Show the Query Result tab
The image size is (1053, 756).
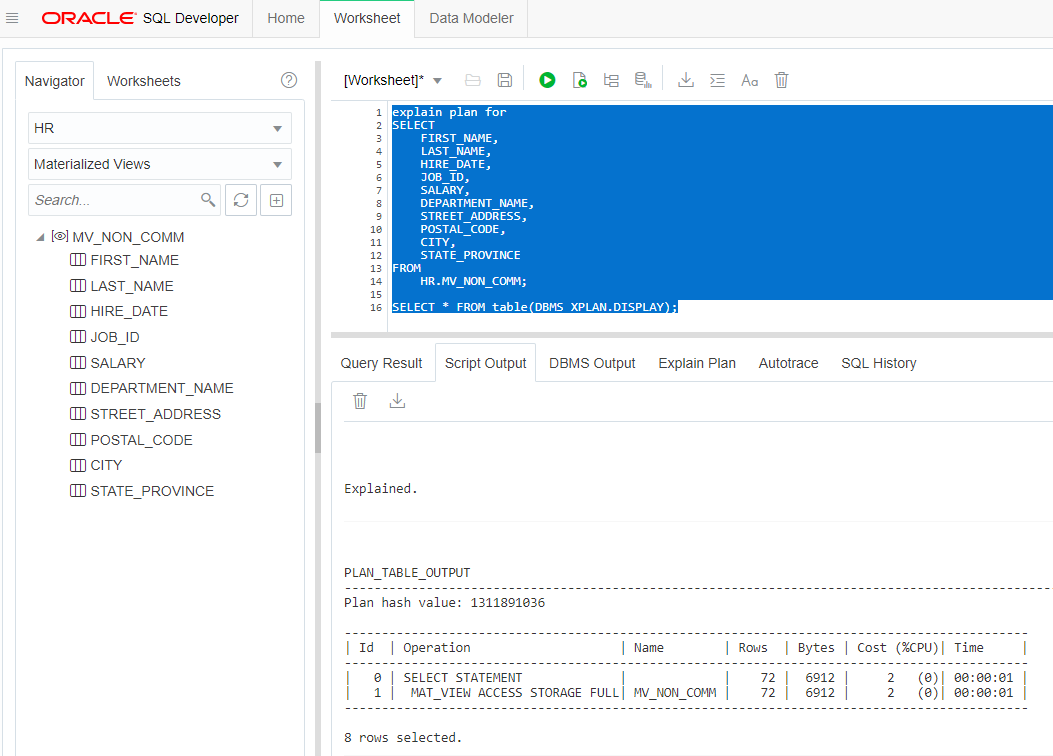tap(381, 363)
